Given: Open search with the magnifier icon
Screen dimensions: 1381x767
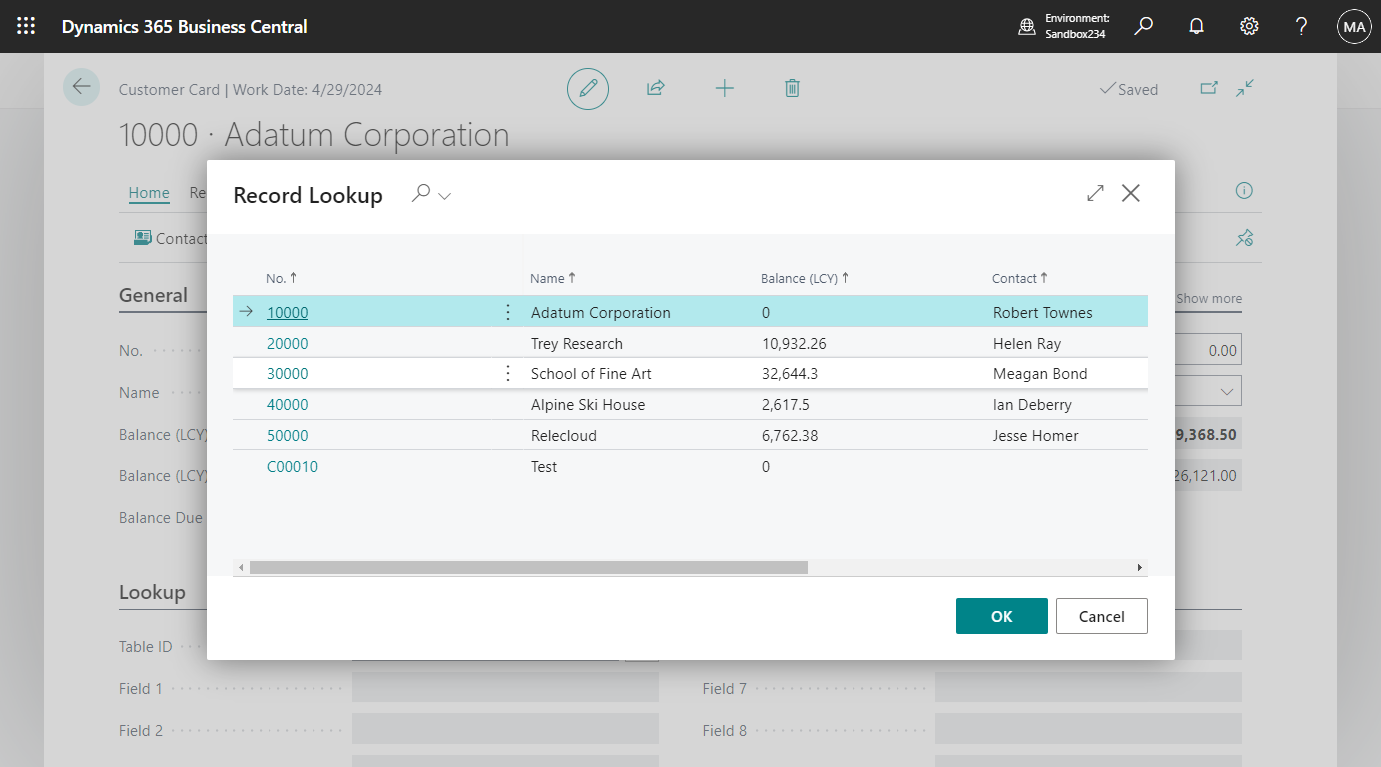Looking at the screenshot, I should click(x=1143, y=26).
